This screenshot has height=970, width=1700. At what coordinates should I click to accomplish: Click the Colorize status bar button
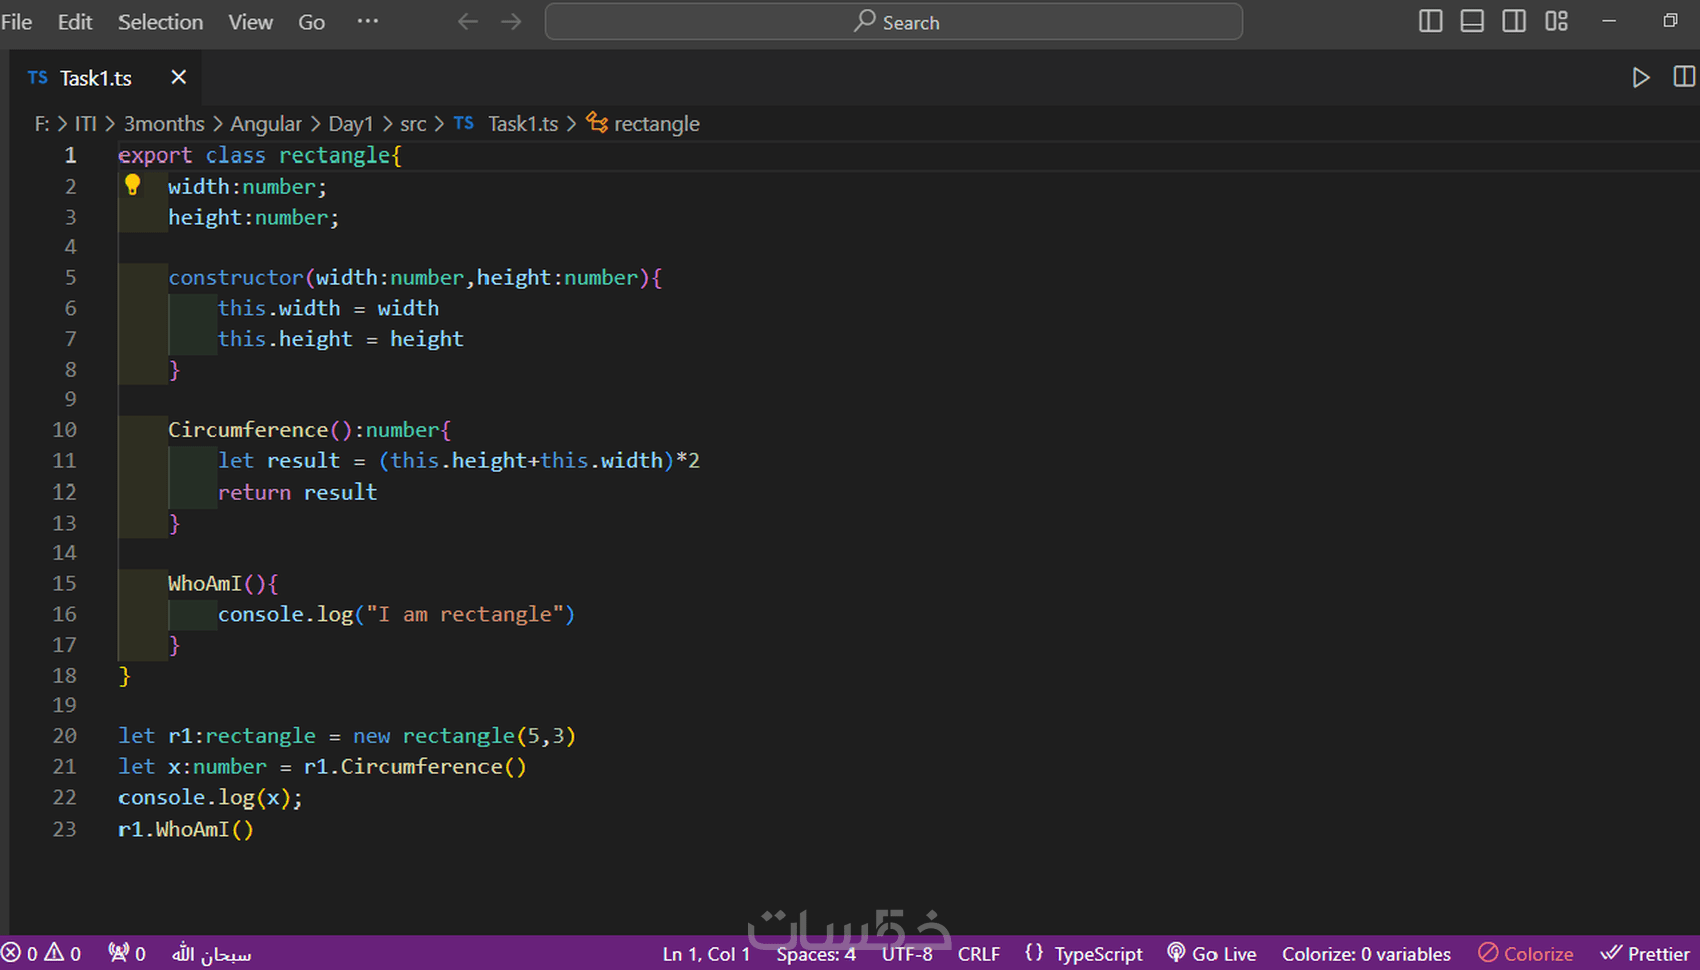tap(1526, 954)
